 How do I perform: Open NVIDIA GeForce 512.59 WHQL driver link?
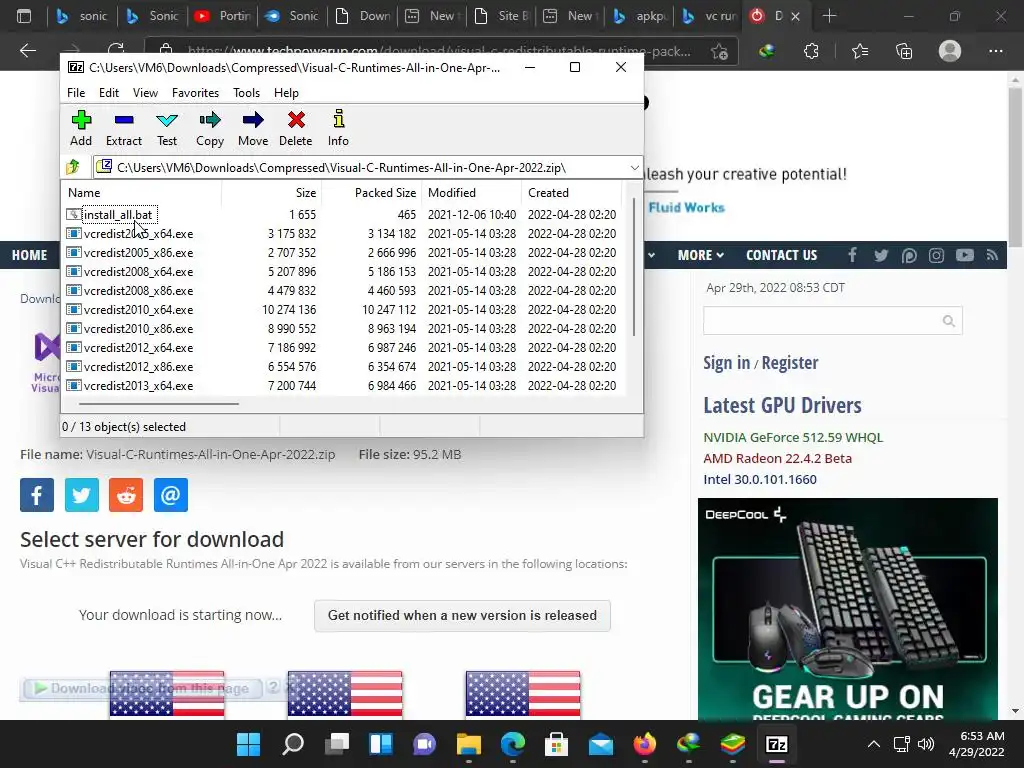pos(793,438)
